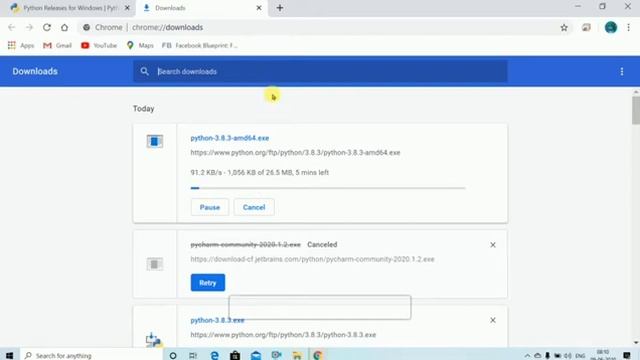This screenshot has width=640, height=360.
Task: Click the python-3.8.3.exe installer icon
Action: coord(153,340)
